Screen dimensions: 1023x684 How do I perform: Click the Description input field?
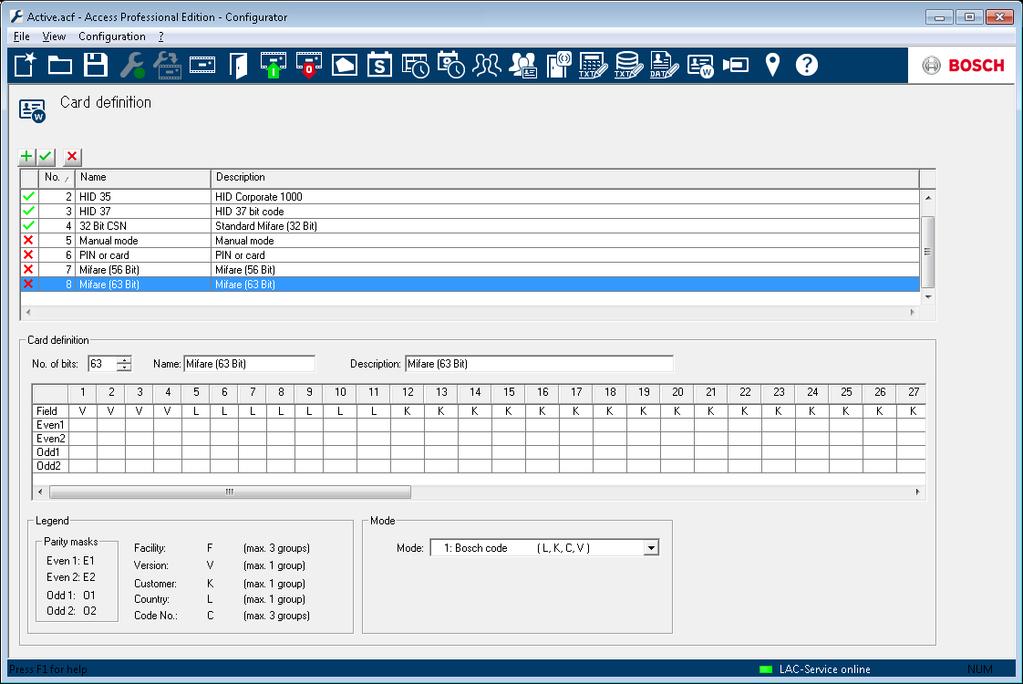539,364
